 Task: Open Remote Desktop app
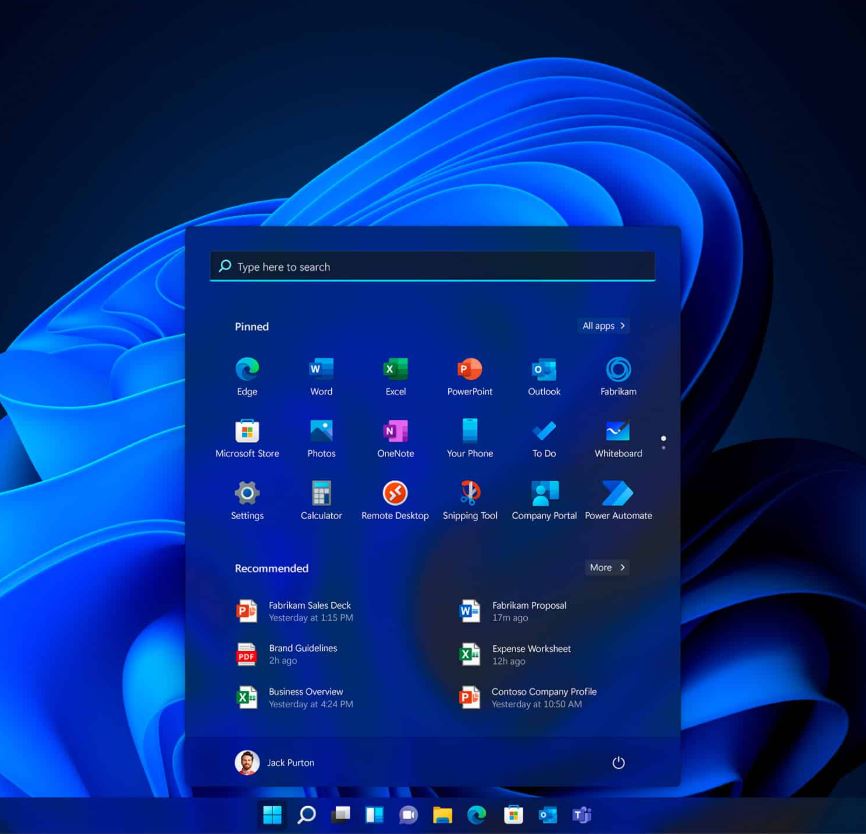pos(395,494)
